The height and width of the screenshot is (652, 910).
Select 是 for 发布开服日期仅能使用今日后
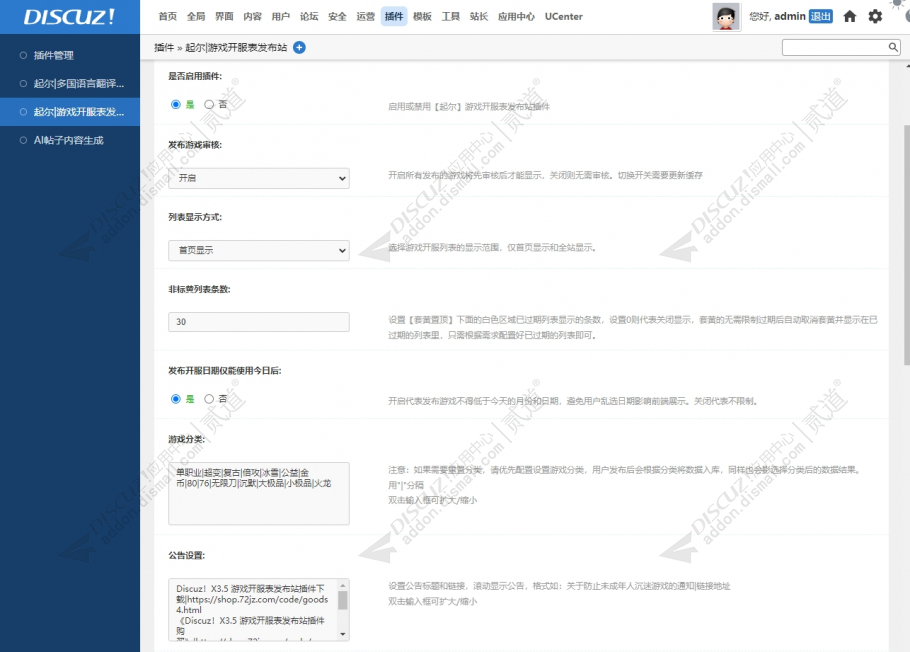[176, 399]
